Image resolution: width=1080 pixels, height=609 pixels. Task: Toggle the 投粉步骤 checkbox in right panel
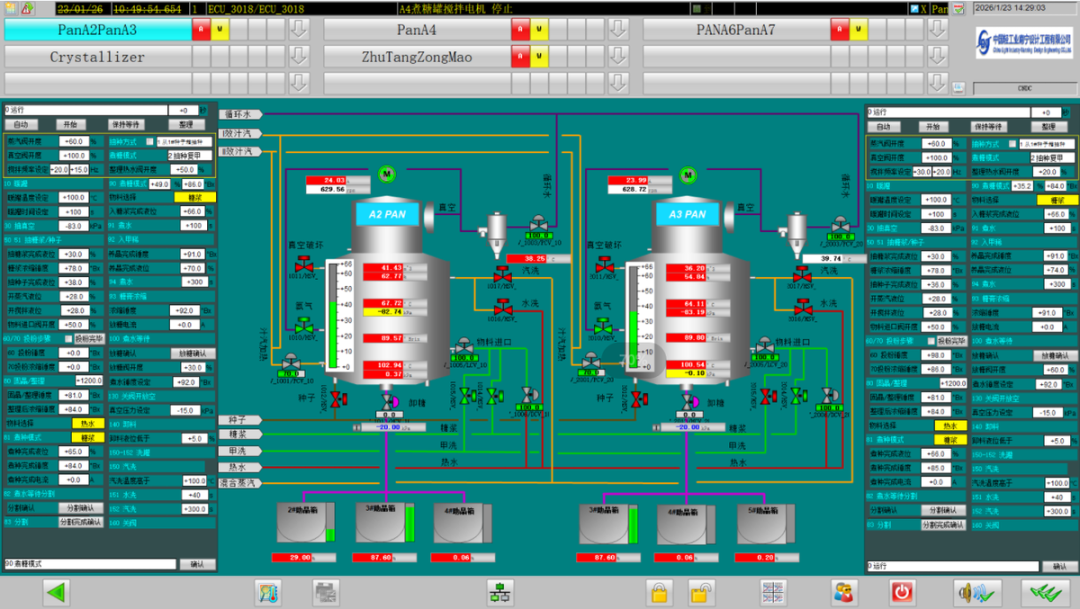pos(931,341)
